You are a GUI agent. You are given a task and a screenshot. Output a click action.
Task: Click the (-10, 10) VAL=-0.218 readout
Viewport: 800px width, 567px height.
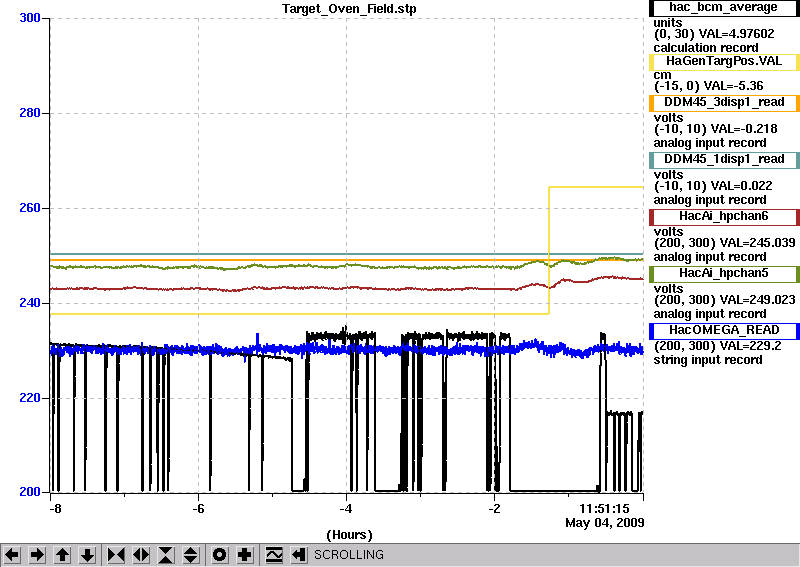[716, 129]
